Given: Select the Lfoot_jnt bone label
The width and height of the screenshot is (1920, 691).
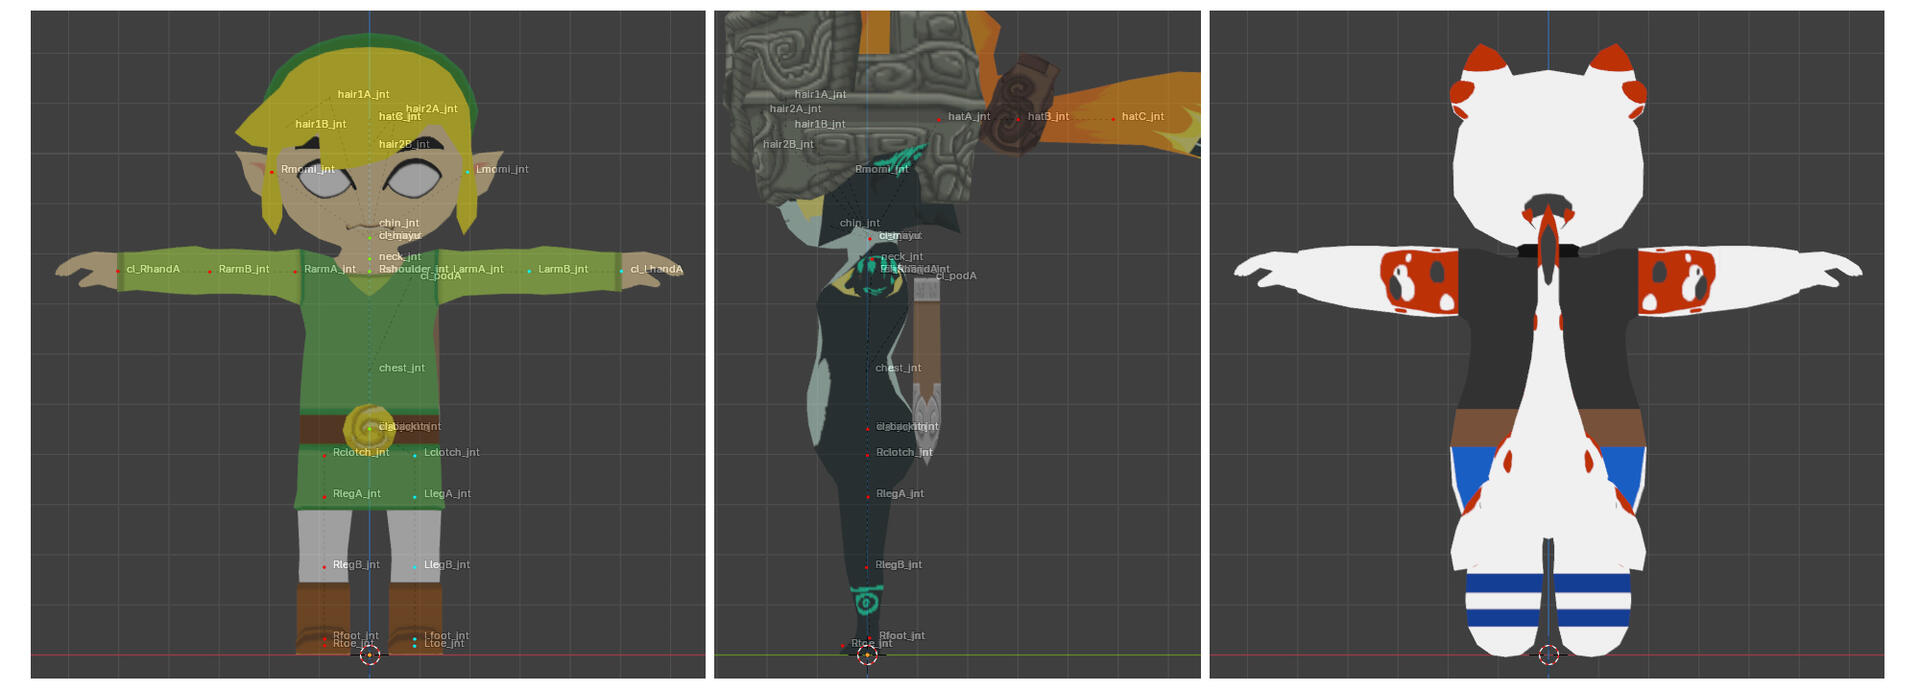Looking at the screenshot, I should coord(446,635).
